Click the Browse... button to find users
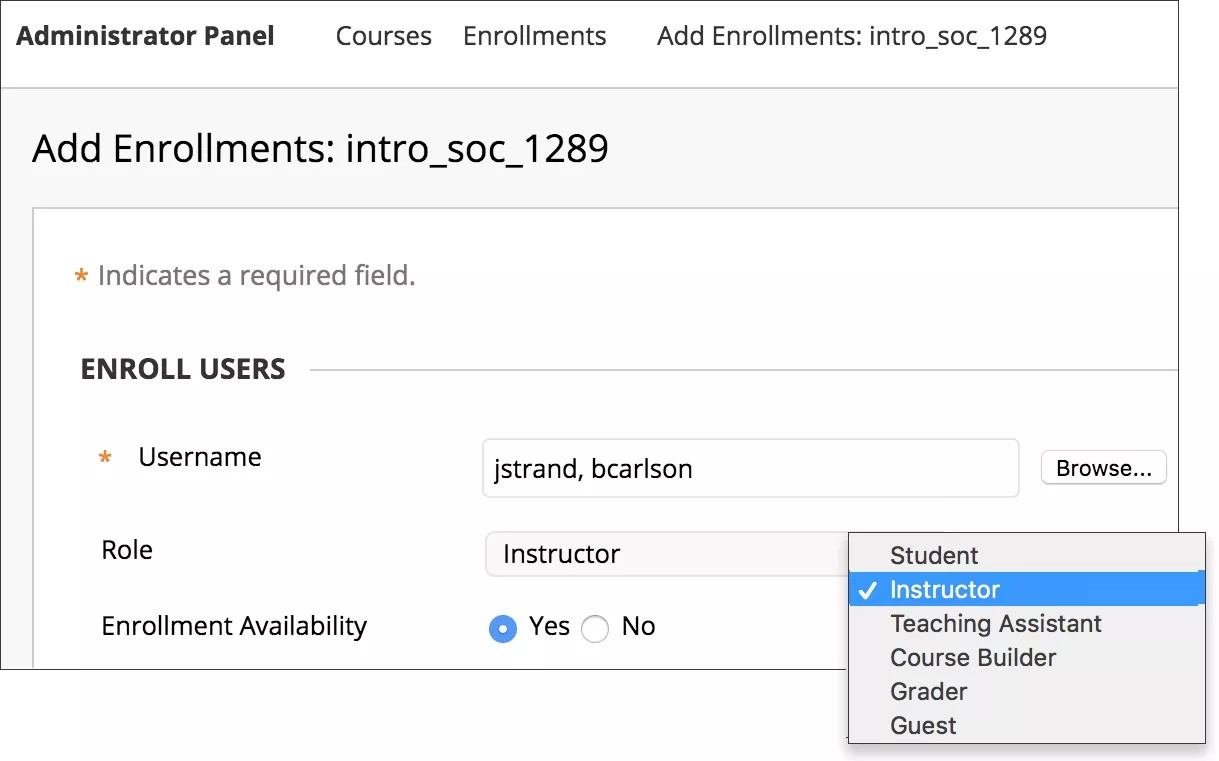The height and width of the screenshot is (761, 1219). click(1103, 467)
